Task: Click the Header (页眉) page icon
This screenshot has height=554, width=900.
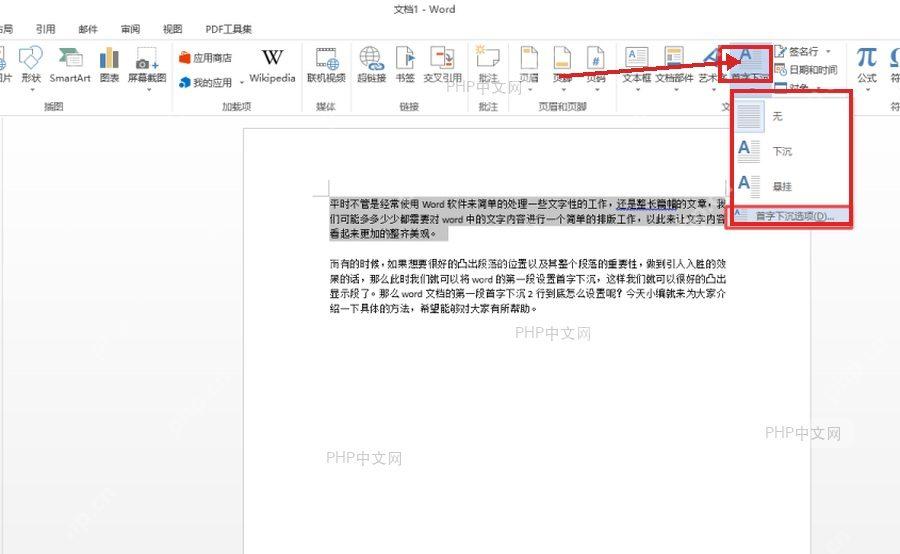Action: (x=529, y=58)
